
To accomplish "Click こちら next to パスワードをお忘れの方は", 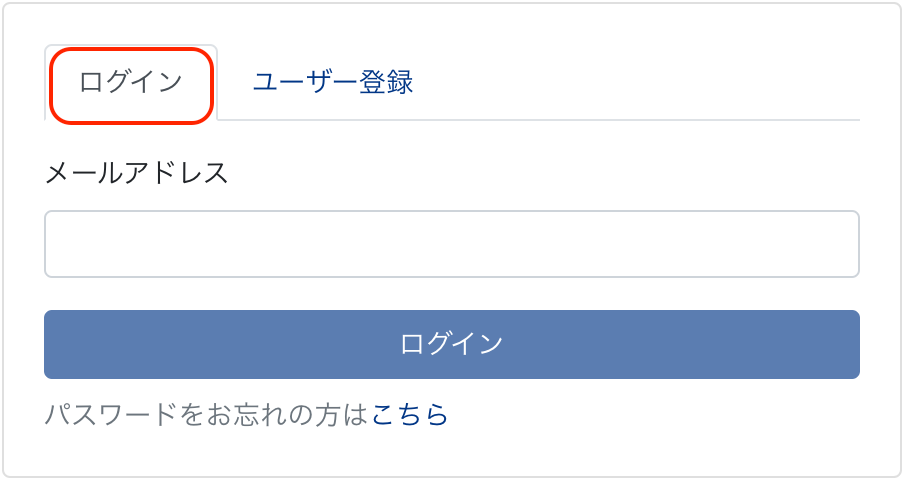I will [x=410, y=414].
